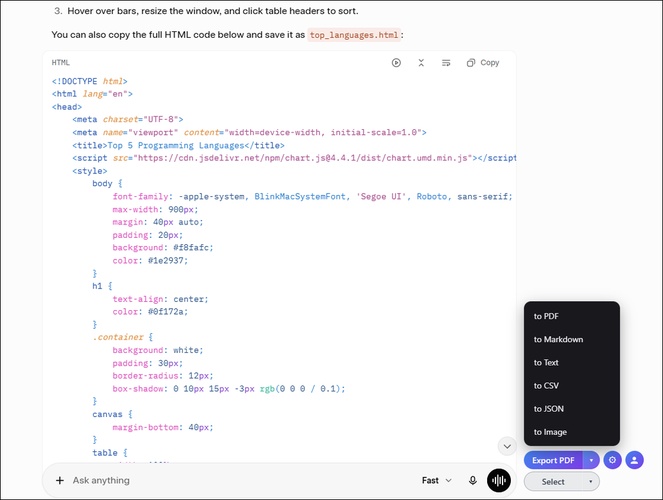Screen dimensions: 663x500
Task: Choose 'to JSON' from export menu
Action: 572,409
